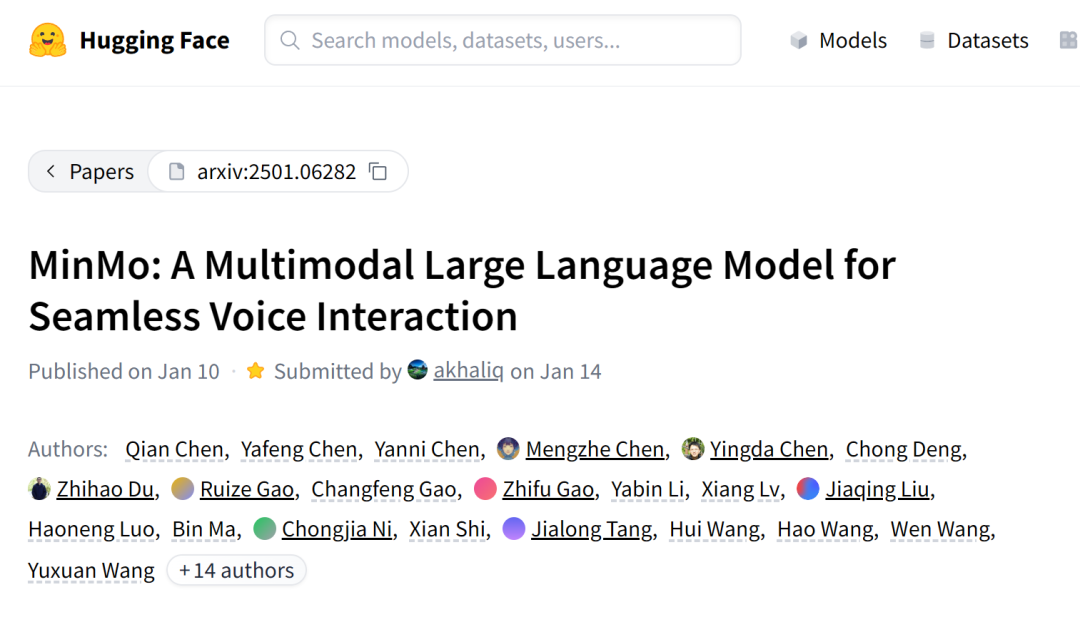
Task: Select author Wen Wang
Action: (940, 529)
